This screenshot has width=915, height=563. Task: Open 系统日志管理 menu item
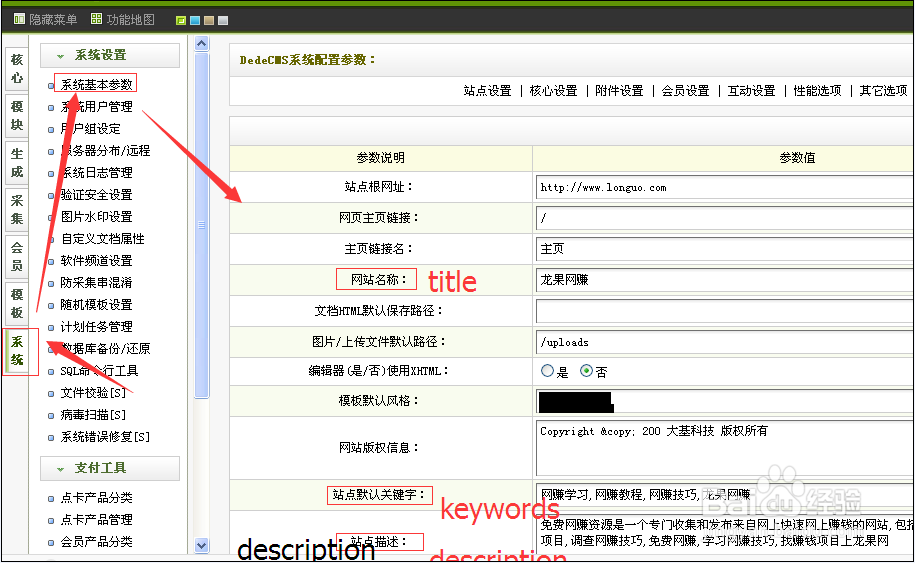pos(97,173)
